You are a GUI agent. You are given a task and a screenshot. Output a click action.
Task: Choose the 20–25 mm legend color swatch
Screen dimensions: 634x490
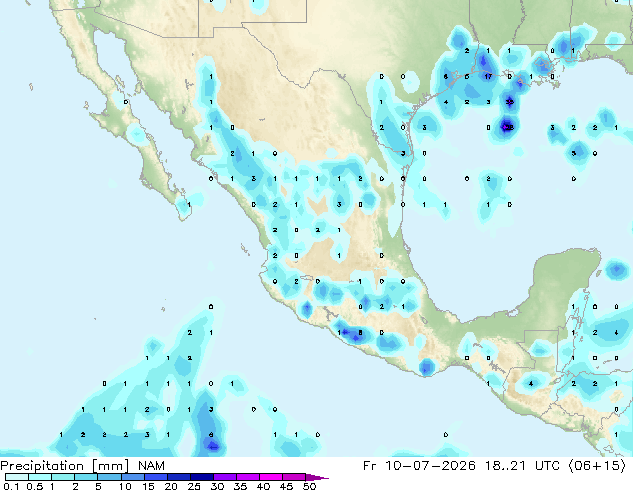179,477
